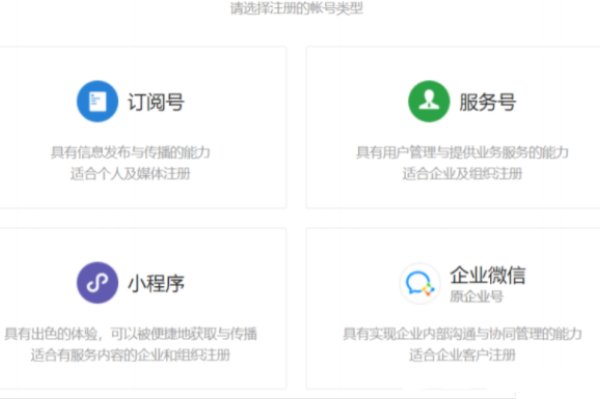
Task: Click text 适合企业客户注册
Action: coord(462,355)
